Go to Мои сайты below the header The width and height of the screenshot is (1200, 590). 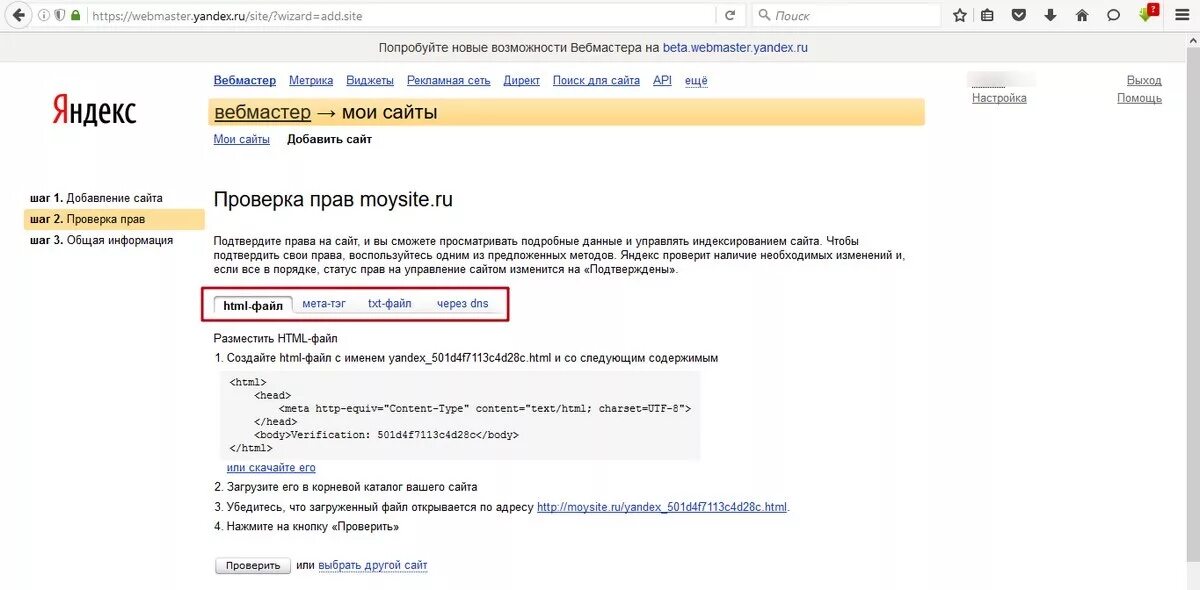(x=242, y=139)
